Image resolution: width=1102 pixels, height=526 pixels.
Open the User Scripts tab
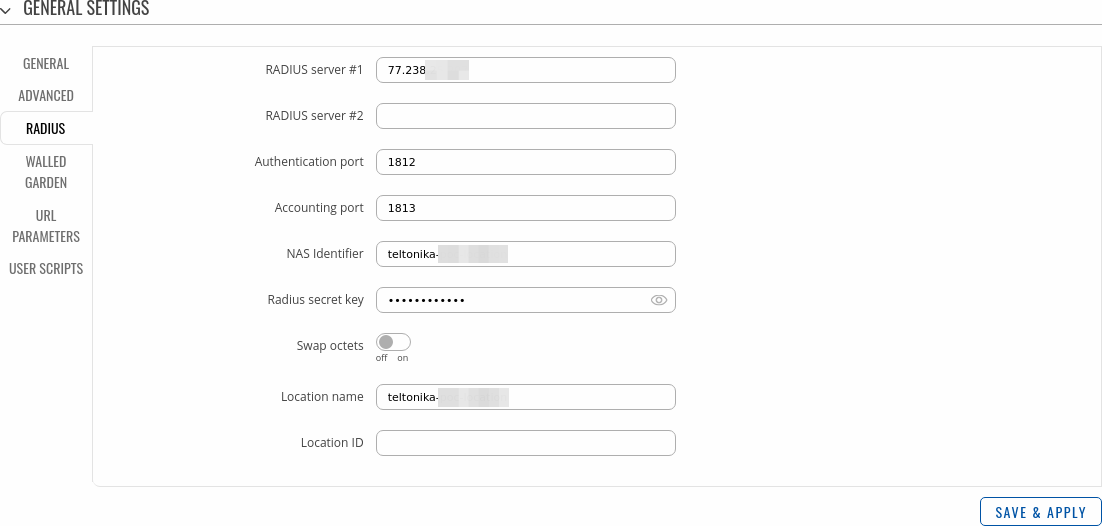pos(46,269)
